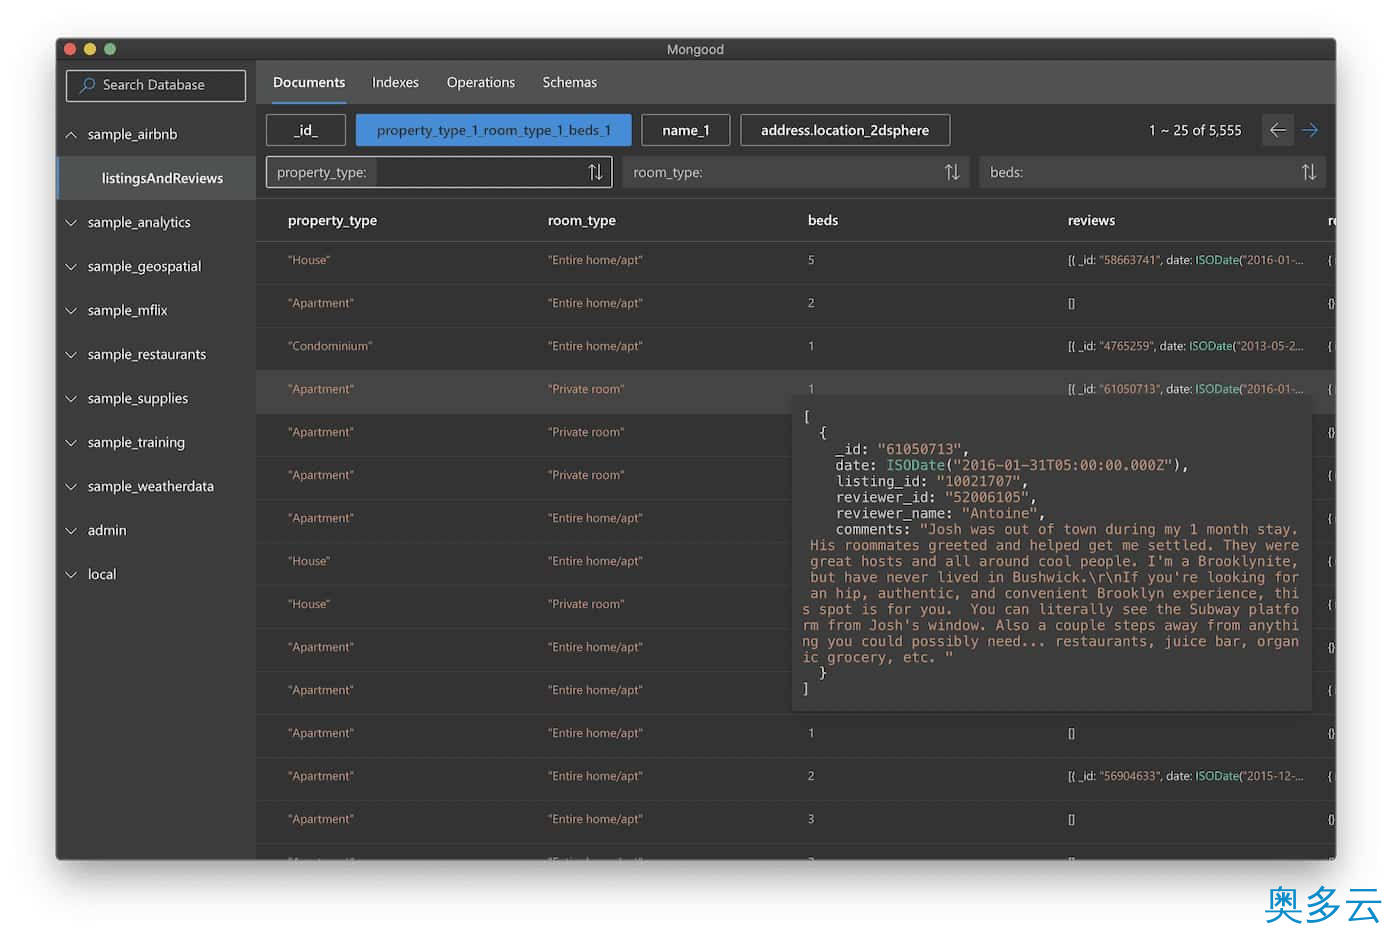Screen dimensions: 1392x934
Task: Click reviews cell with id "56904633"
Action: [x=1186, y=776]
